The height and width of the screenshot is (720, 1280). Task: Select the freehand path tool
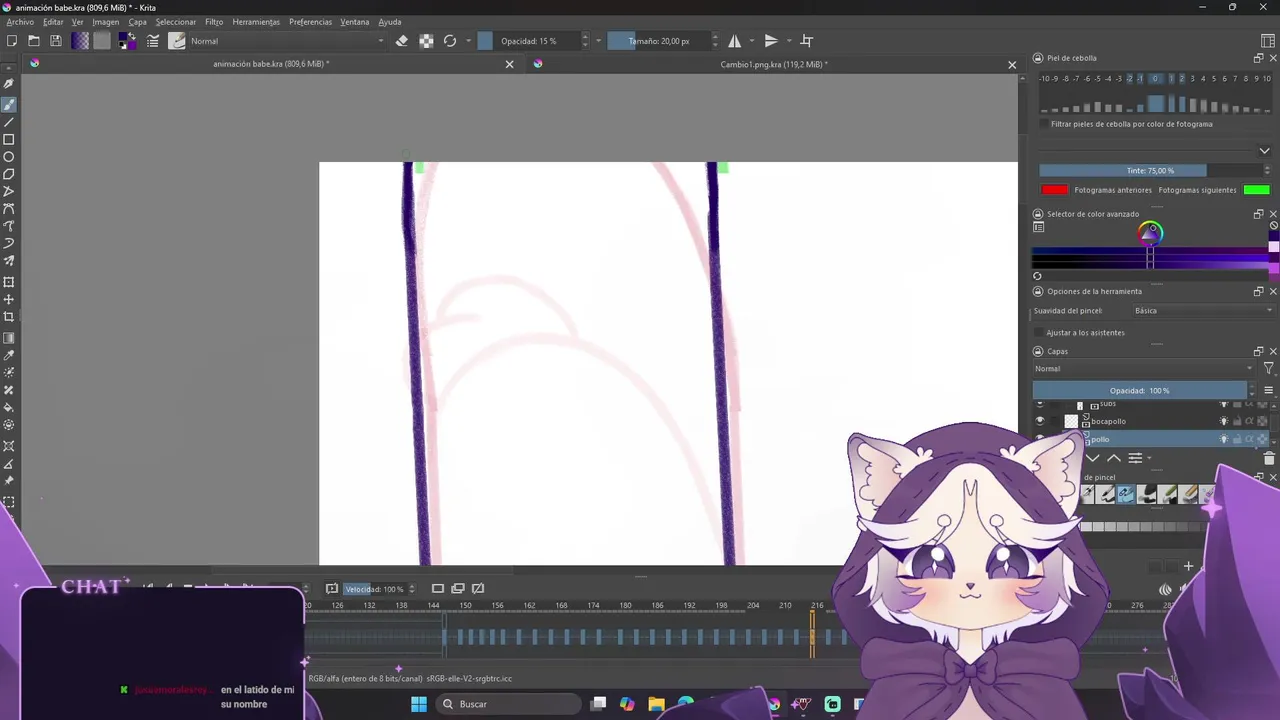(x=9, y=226)
